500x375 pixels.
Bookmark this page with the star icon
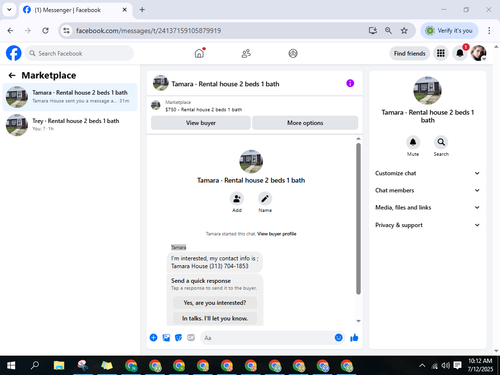click(404, 31)
